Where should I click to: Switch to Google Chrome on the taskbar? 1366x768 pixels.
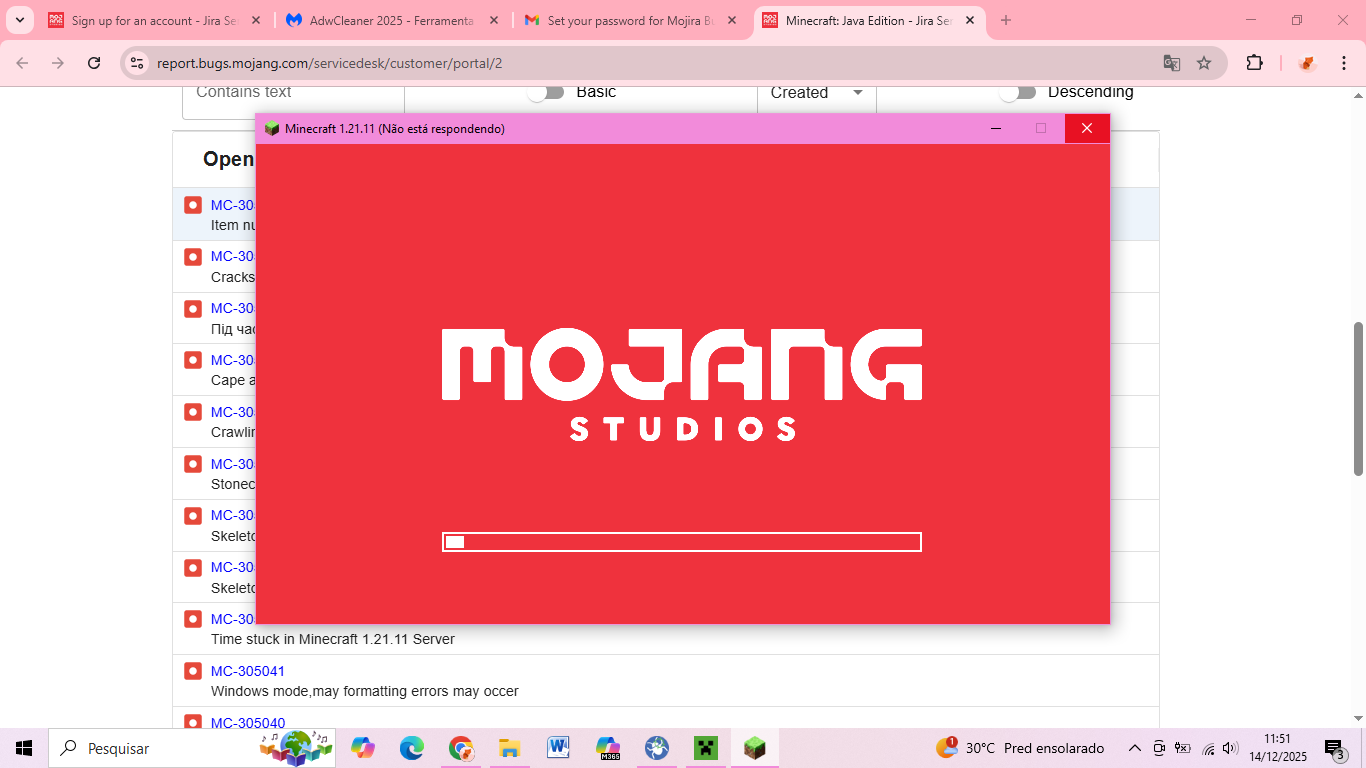[x=461, y=748]
